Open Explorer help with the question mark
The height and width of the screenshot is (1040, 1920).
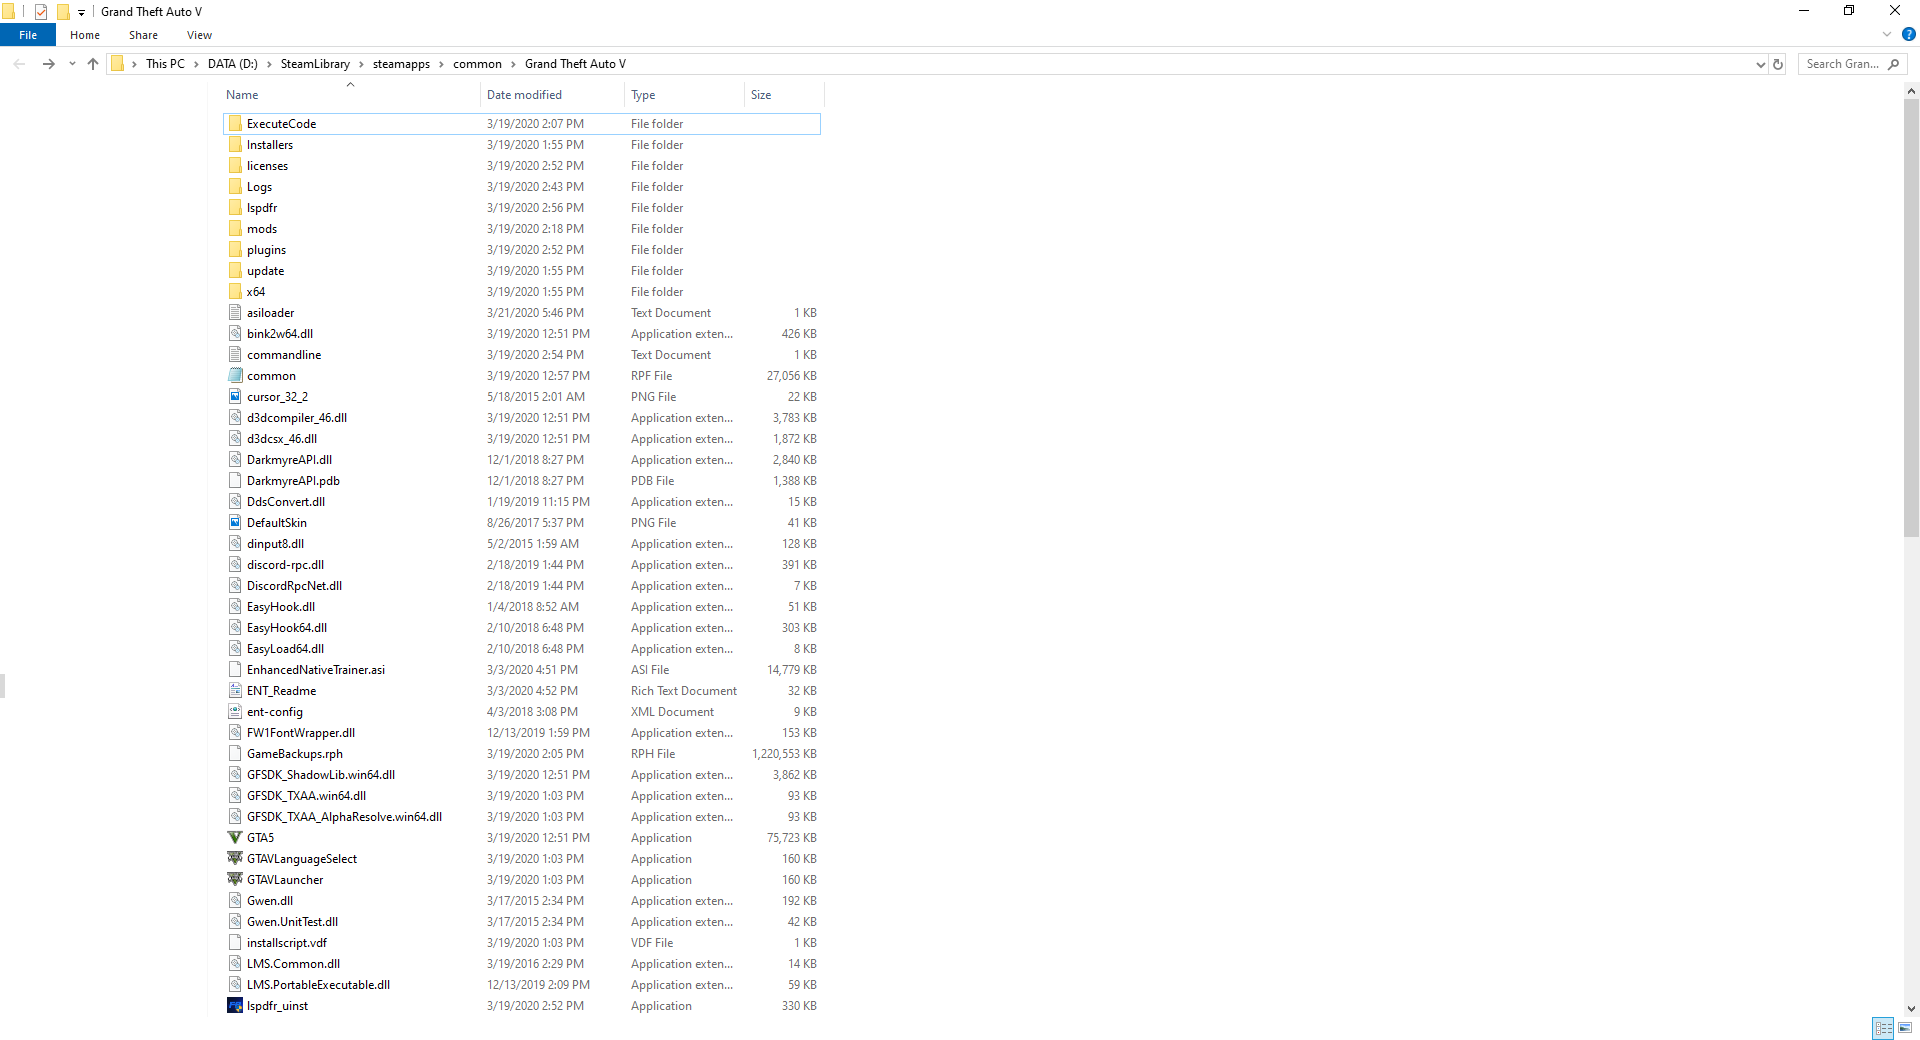(1908, 34)
